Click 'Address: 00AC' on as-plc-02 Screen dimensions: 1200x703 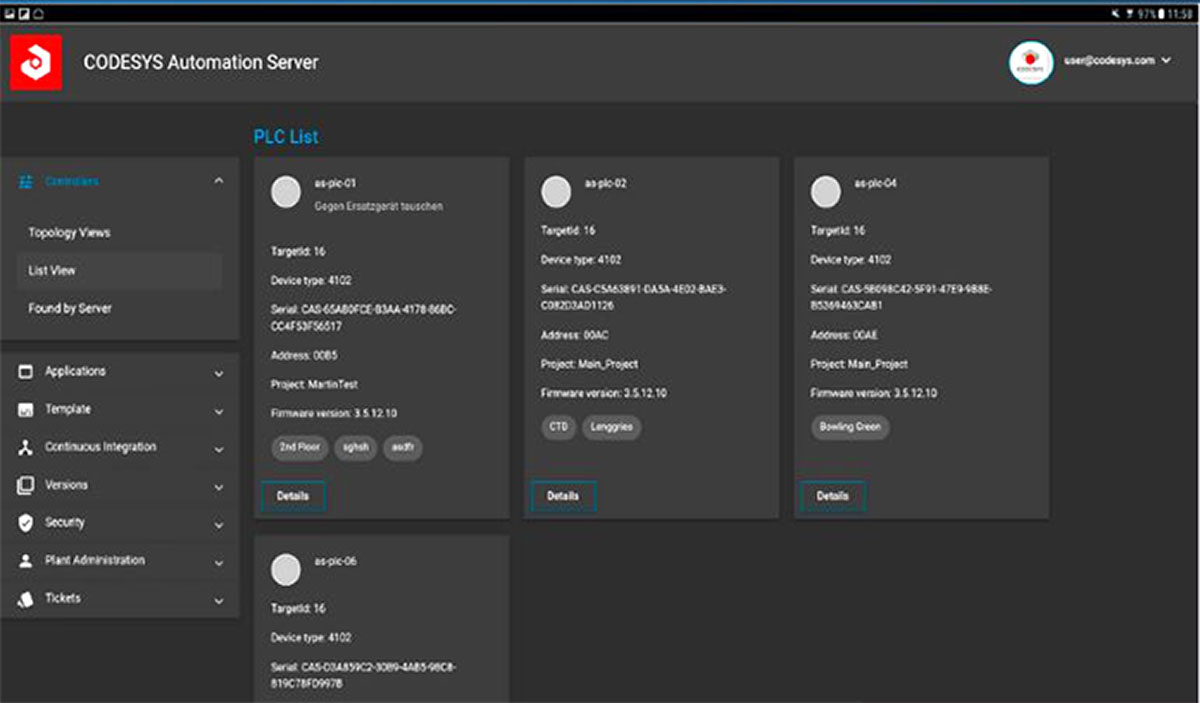(x=576, y=335)
